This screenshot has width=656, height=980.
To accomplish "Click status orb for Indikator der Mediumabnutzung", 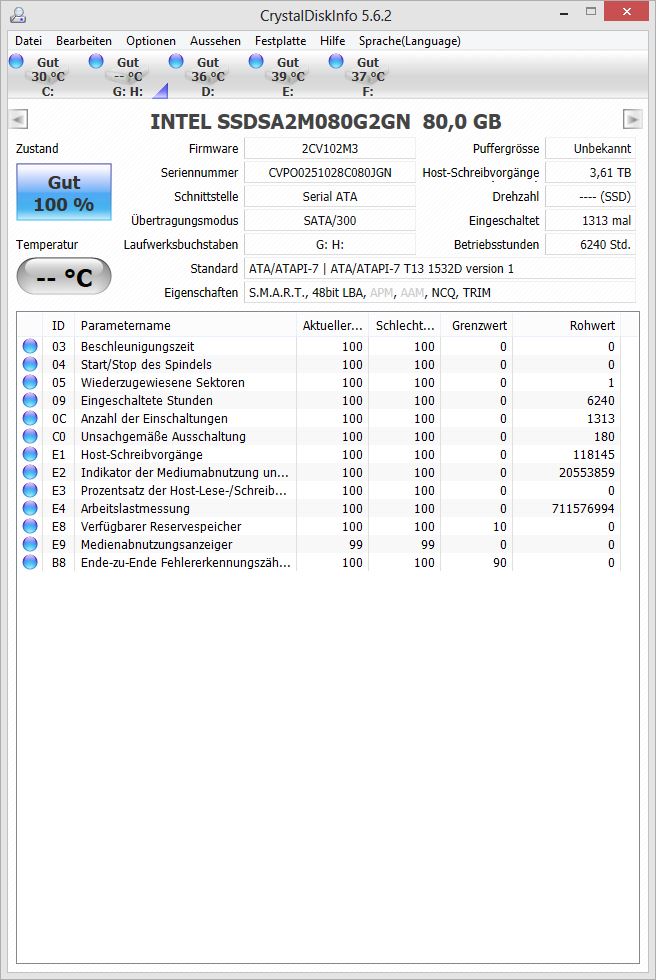I will 30,472.
